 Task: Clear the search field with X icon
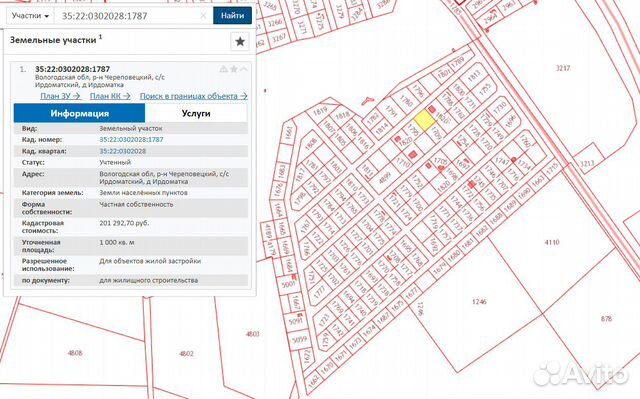pyautogui.click(x=203, y=16)
